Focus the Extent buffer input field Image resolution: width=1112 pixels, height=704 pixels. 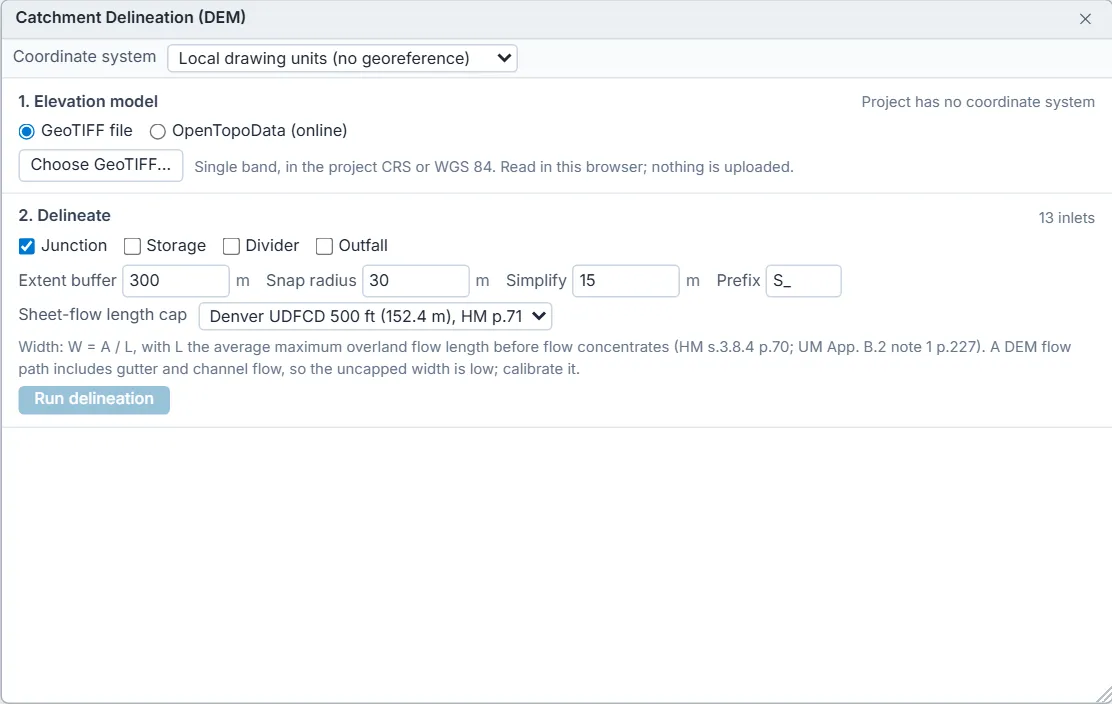click(176, 281)
